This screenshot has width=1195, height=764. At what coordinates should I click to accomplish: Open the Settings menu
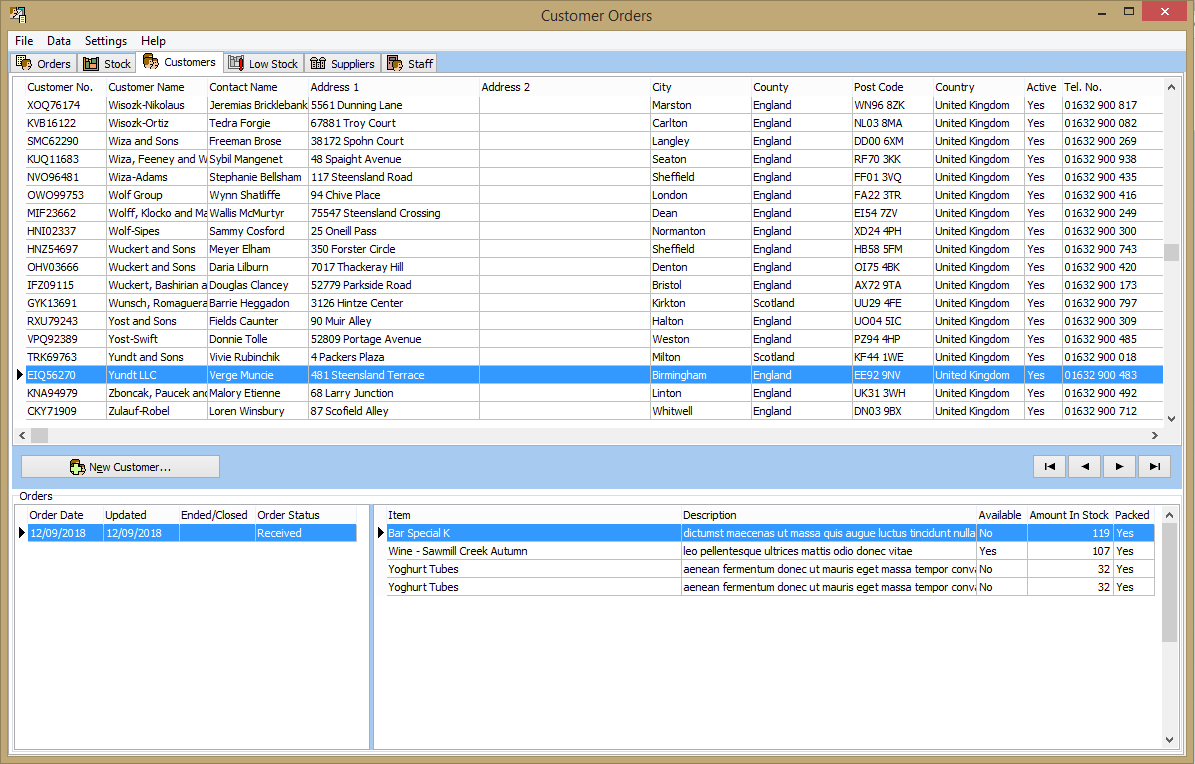coord(105,41)
